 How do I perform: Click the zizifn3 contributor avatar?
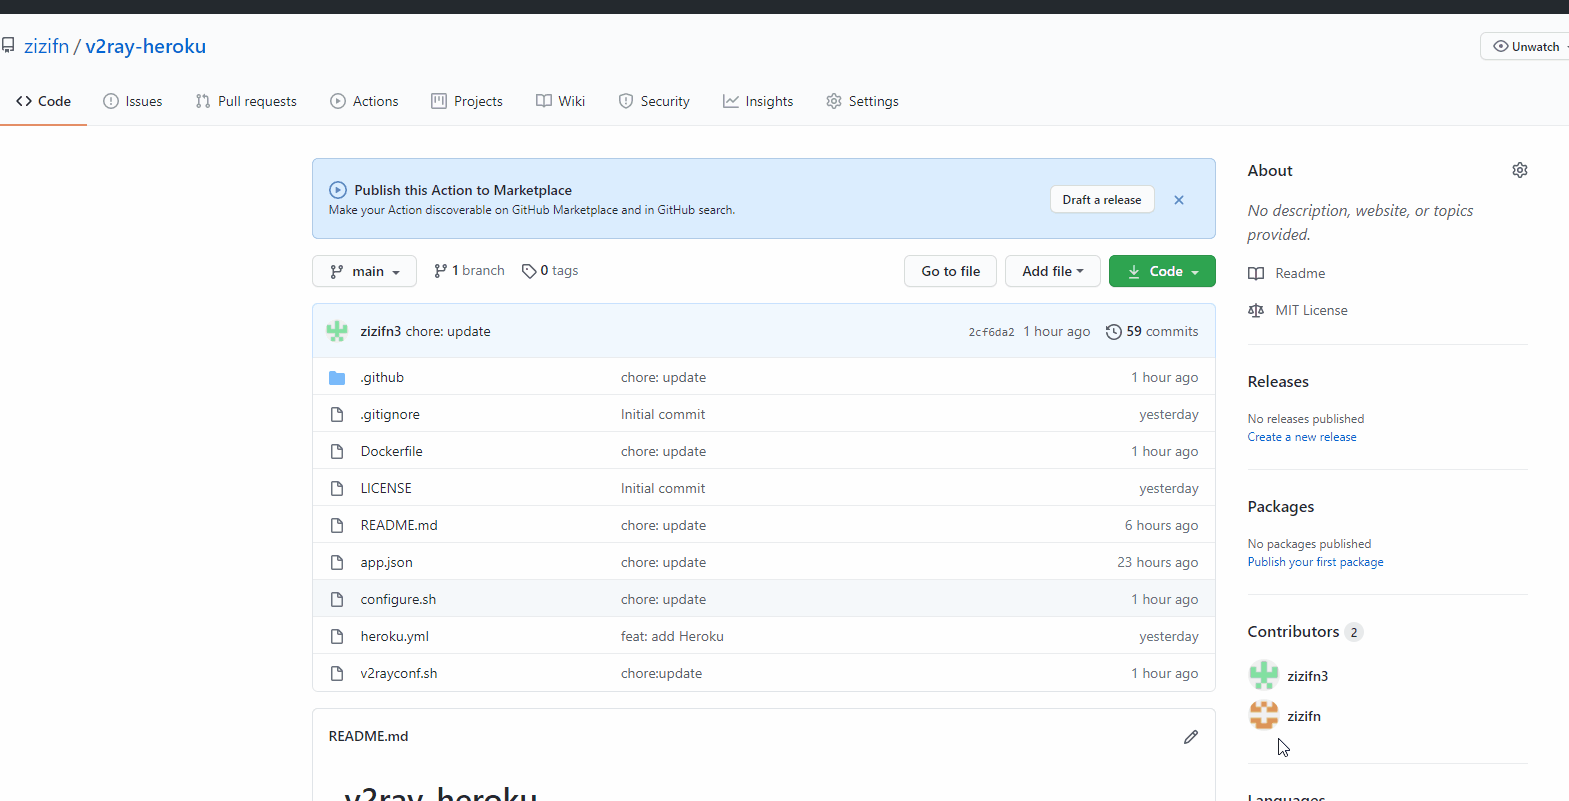tap(1263, 676)
